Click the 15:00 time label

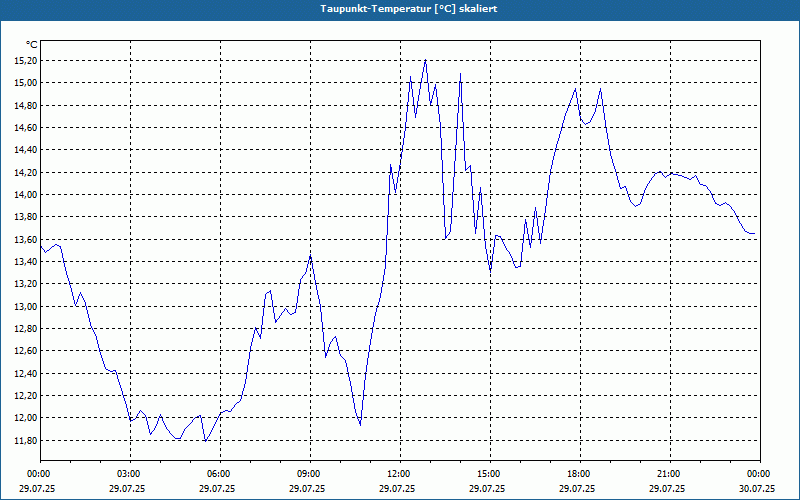[490, 474]
